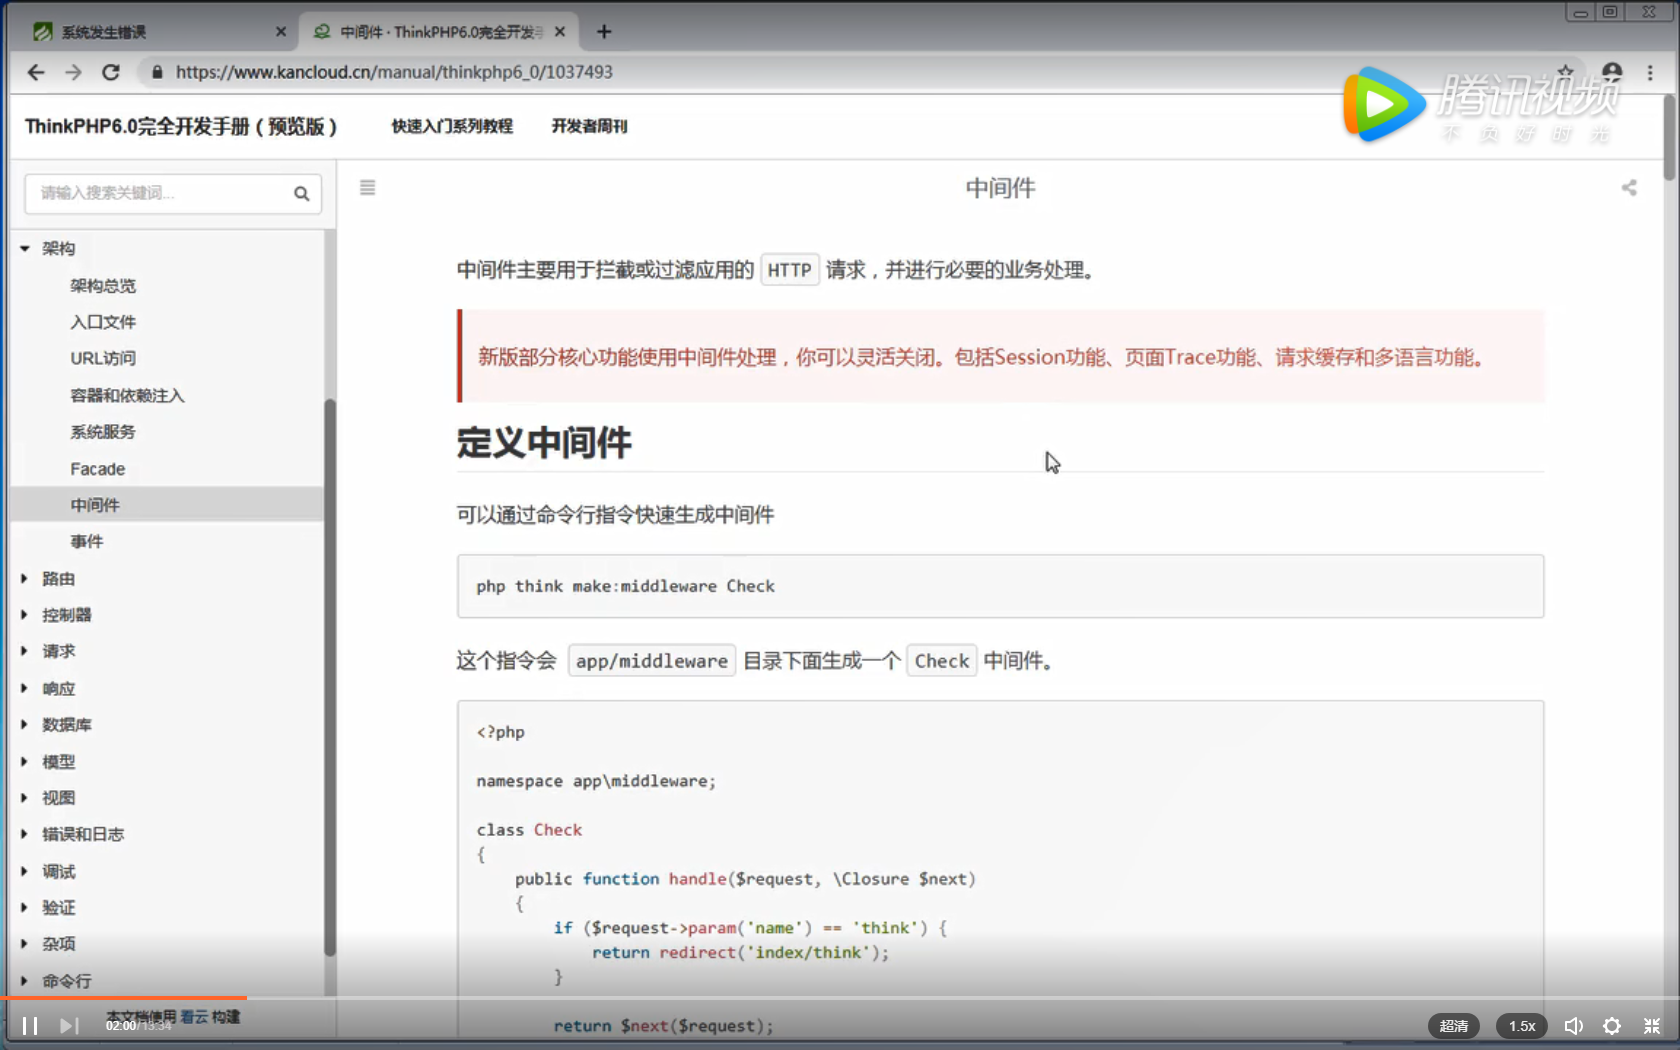Open 架构总览 in the sidebar
This screenshot has width=1680, height=1050.
point(103,286)
